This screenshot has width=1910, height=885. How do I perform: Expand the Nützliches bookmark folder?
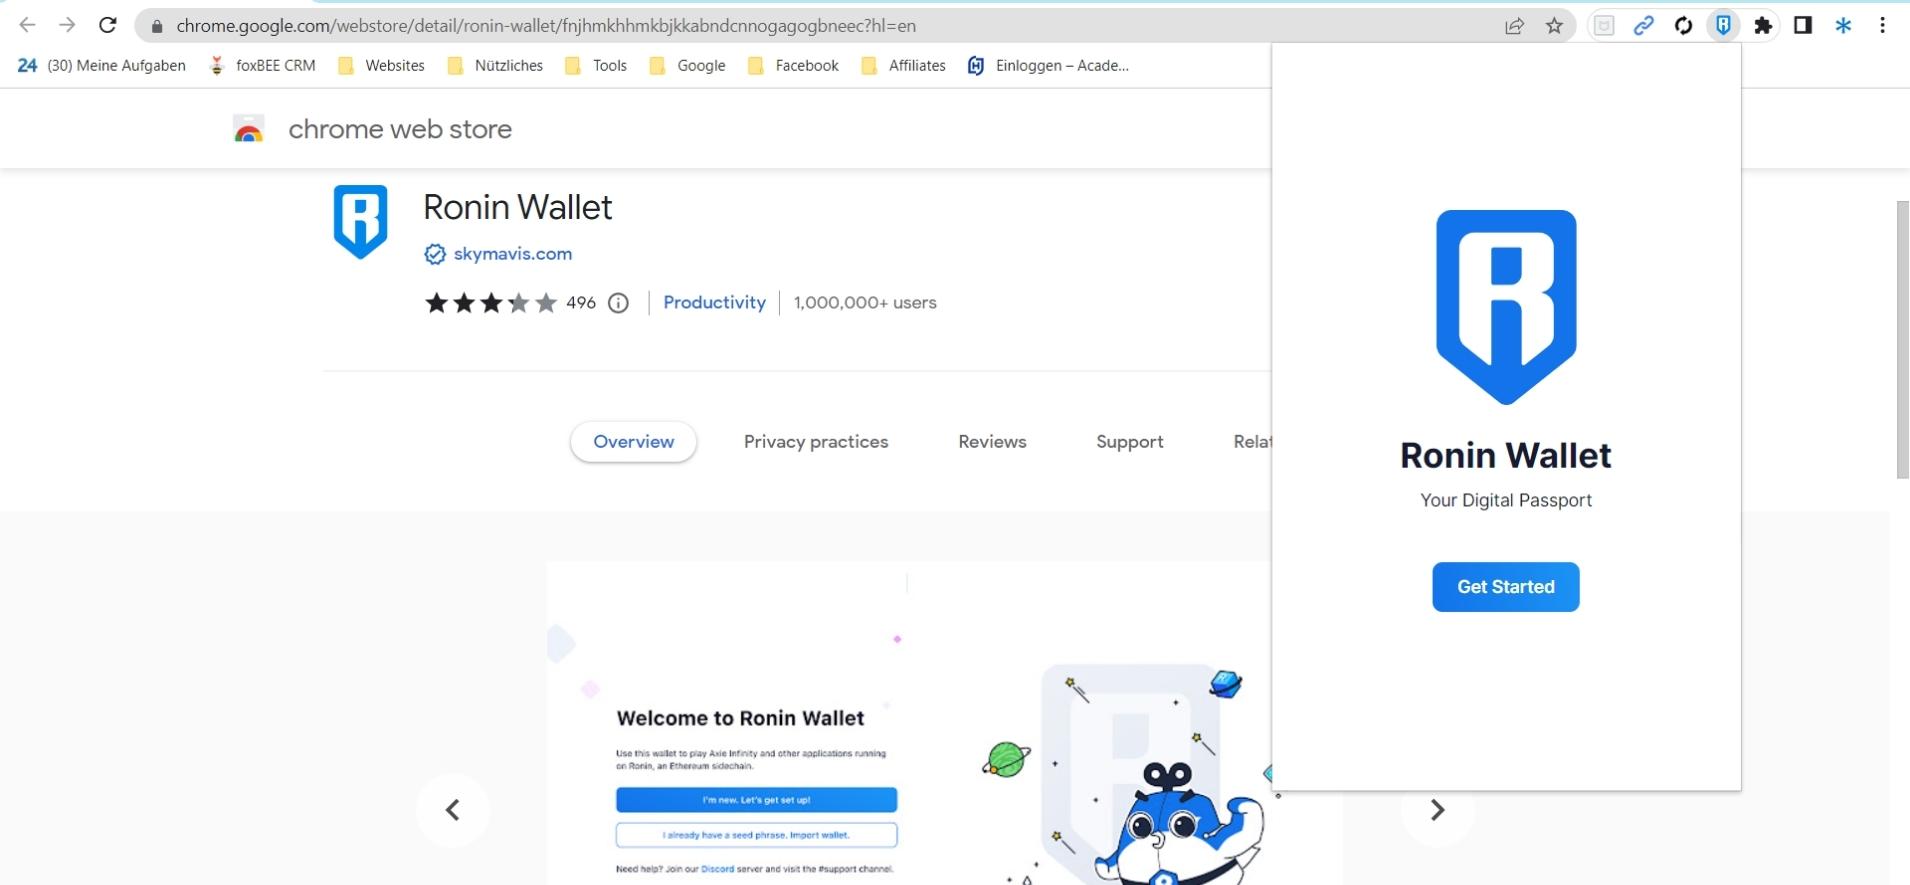(x=495, y=66)
